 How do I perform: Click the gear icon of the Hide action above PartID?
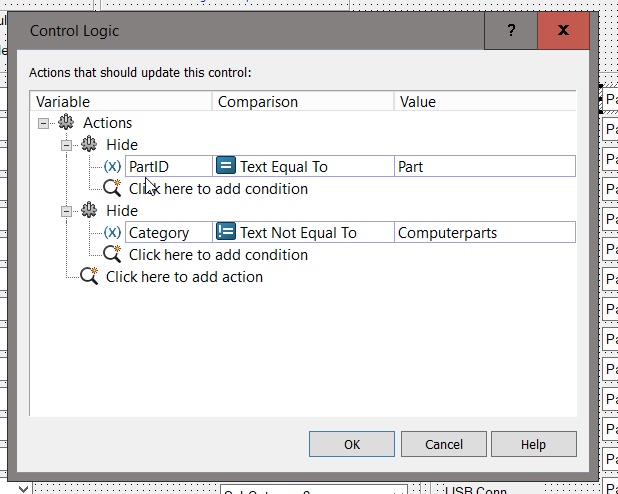pos(89,144)
